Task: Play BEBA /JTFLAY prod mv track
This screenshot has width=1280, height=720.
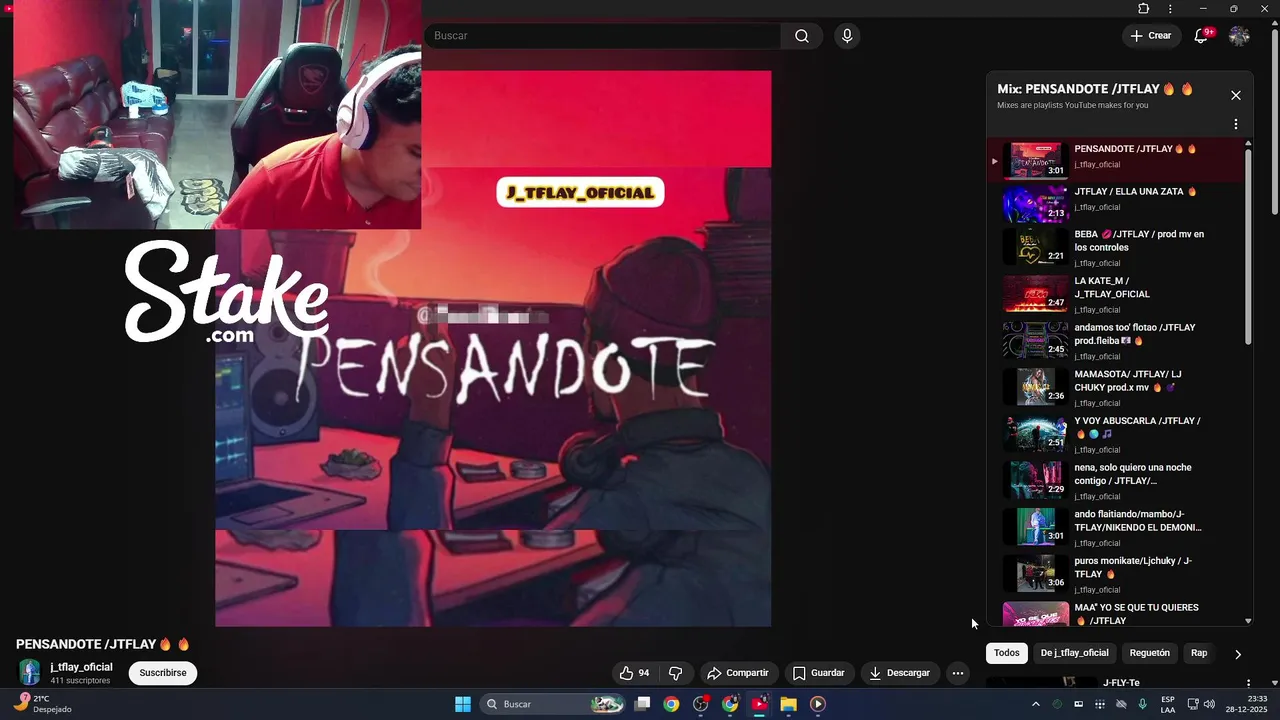Action: [1117, 248]
